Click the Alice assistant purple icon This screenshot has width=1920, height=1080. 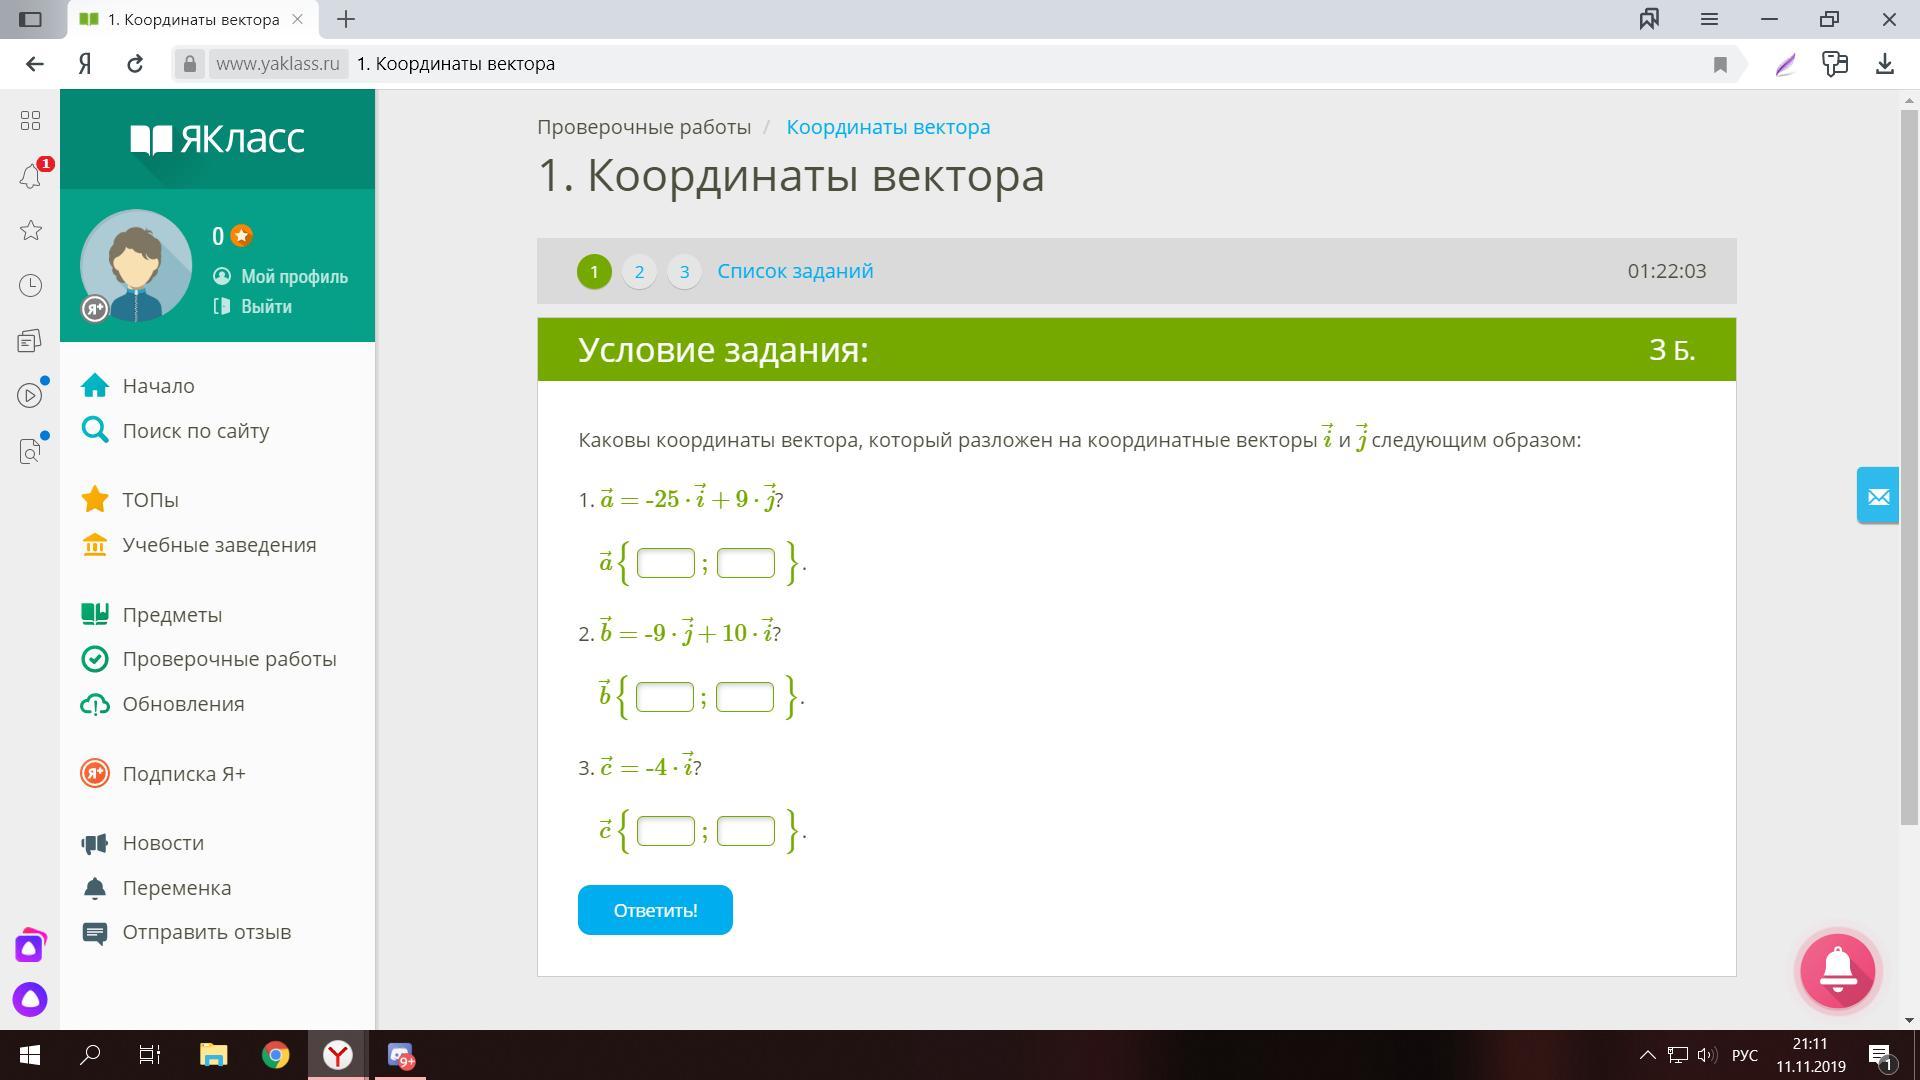point(30,998)
